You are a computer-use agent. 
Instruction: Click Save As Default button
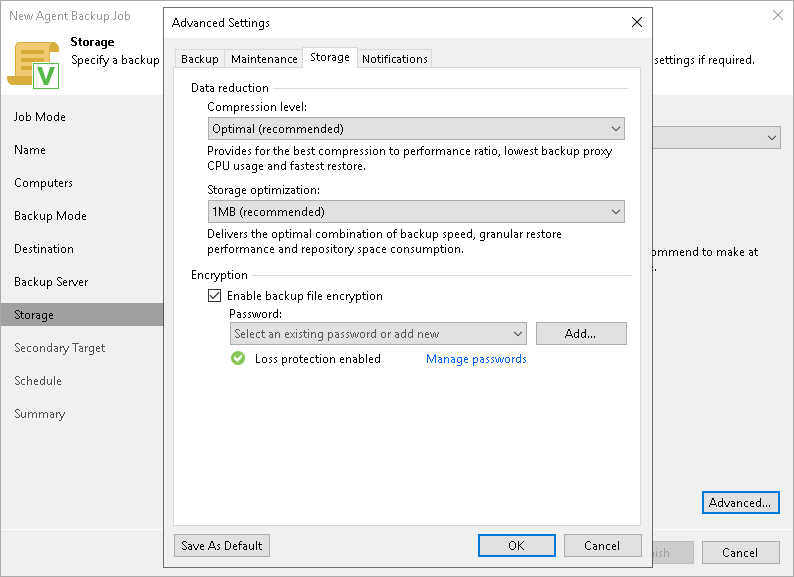(222, 546)
